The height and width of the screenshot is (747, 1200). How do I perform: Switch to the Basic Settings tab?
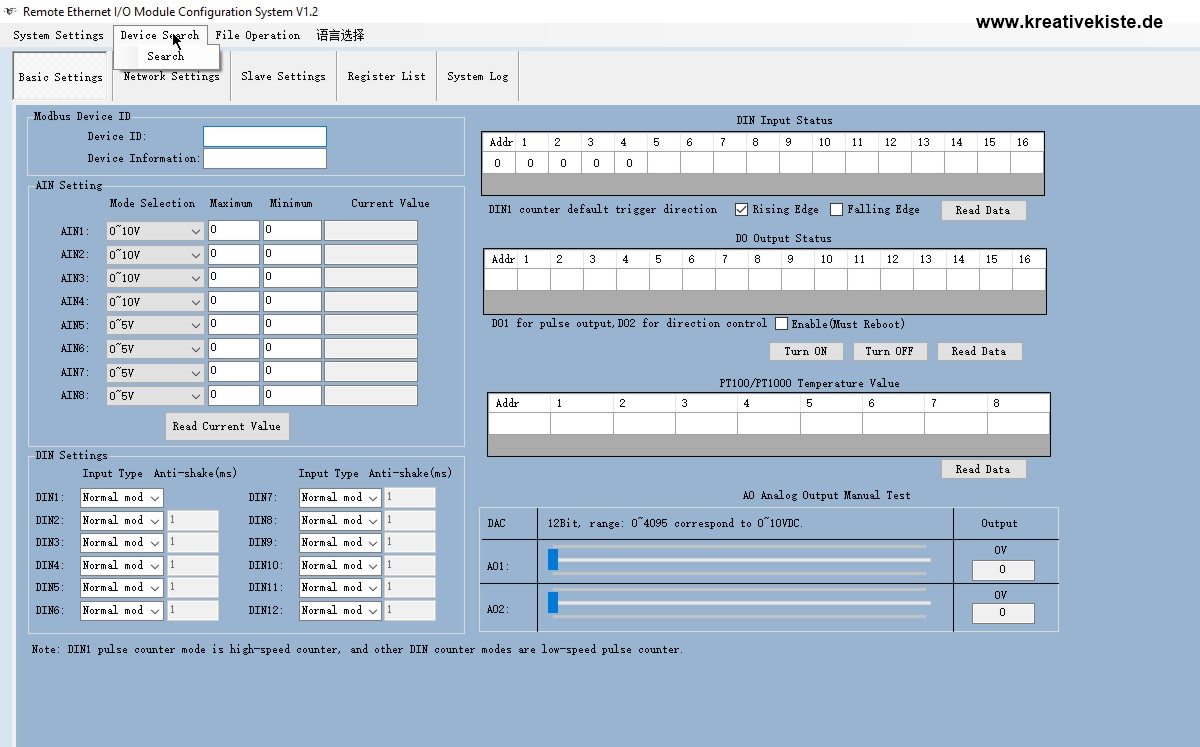[61, 77]
